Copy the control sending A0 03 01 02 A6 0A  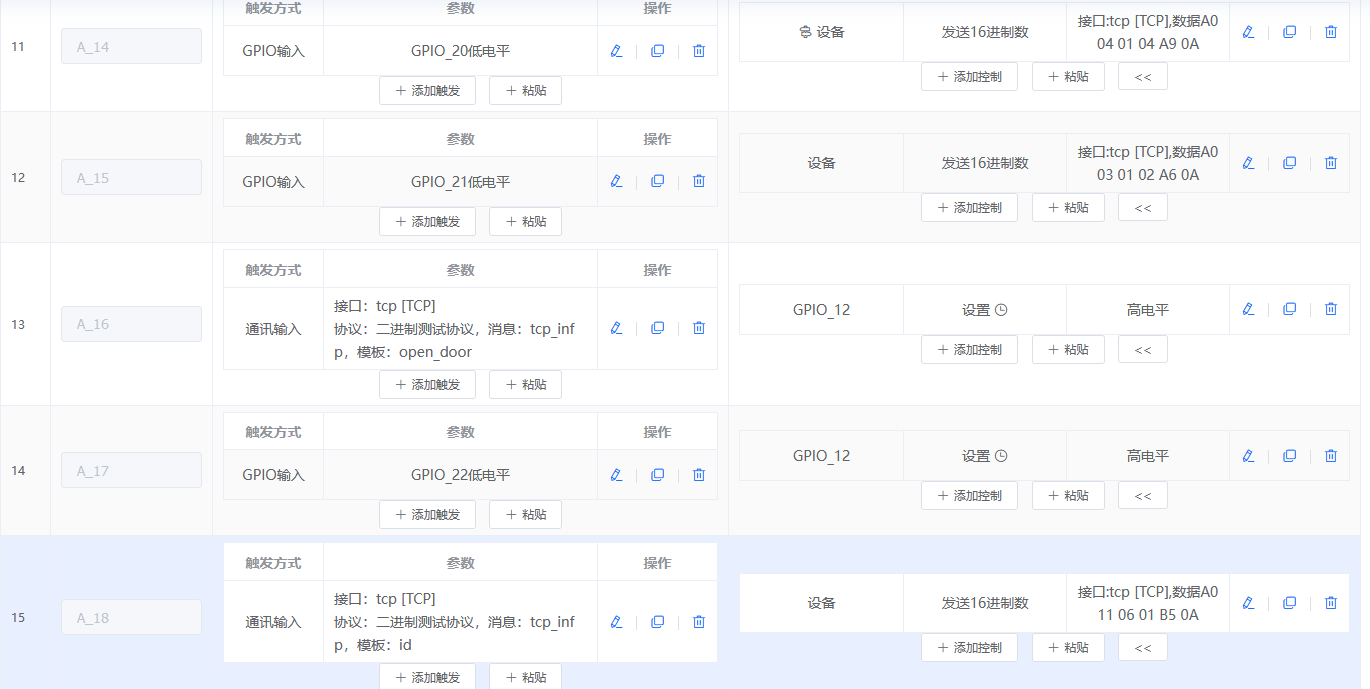coord(1289,162)
